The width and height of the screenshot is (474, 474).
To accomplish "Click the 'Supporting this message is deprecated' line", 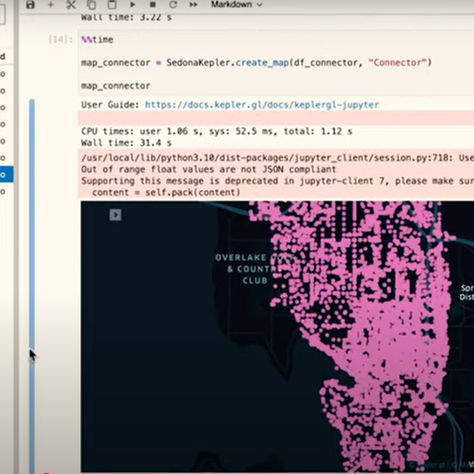I will coord(277,181).
